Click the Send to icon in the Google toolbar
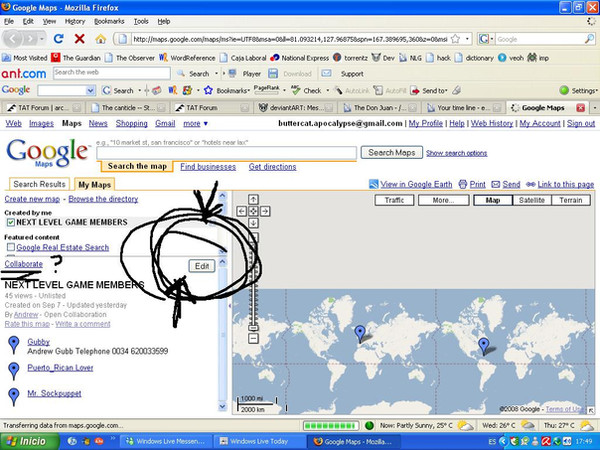The width and height of the screenshot is (600, 450). pos(415,91)
